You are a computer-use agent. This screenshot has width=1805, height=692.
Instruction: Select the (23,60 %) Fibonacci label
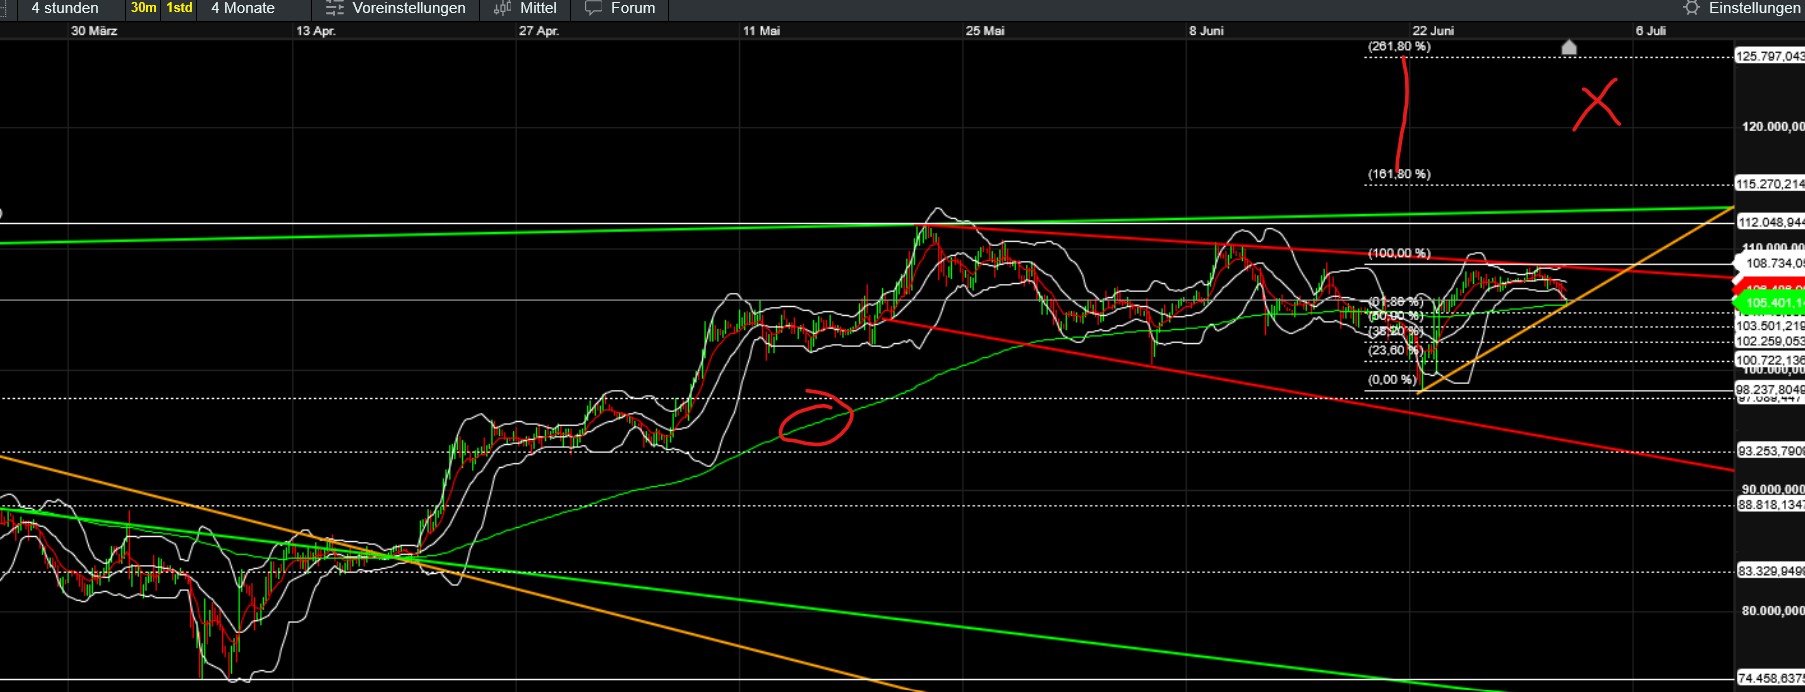coord(1394,350)
